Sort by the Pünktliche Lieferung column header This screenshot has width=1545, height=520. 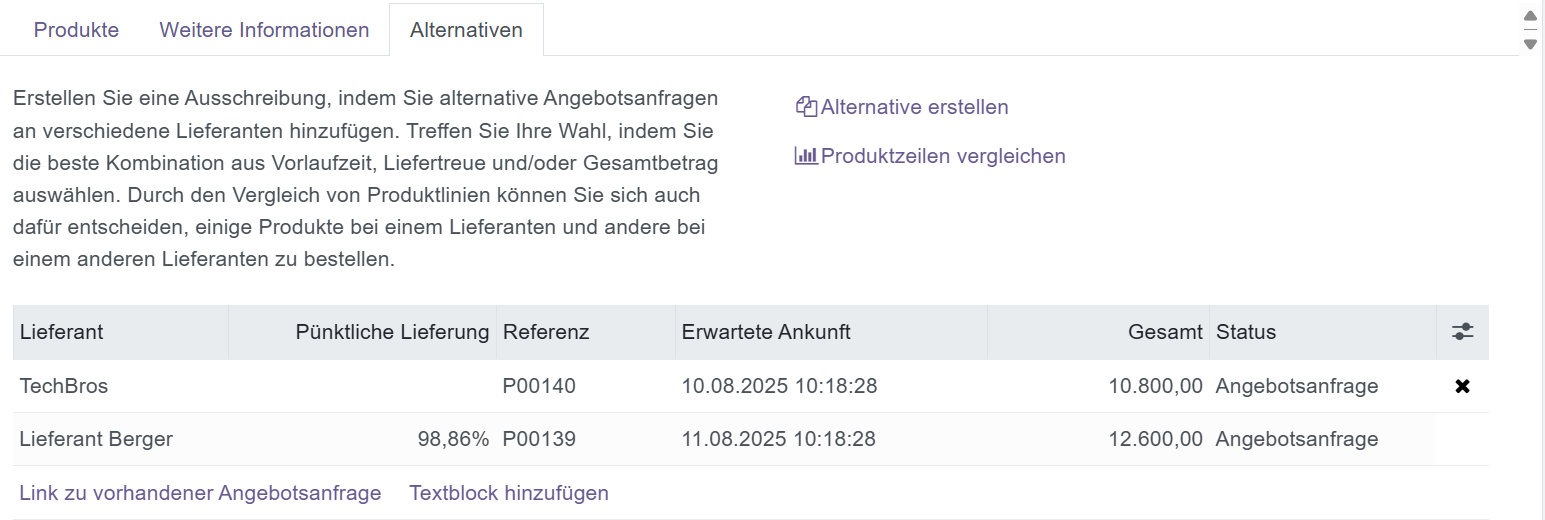pos(392,332)
